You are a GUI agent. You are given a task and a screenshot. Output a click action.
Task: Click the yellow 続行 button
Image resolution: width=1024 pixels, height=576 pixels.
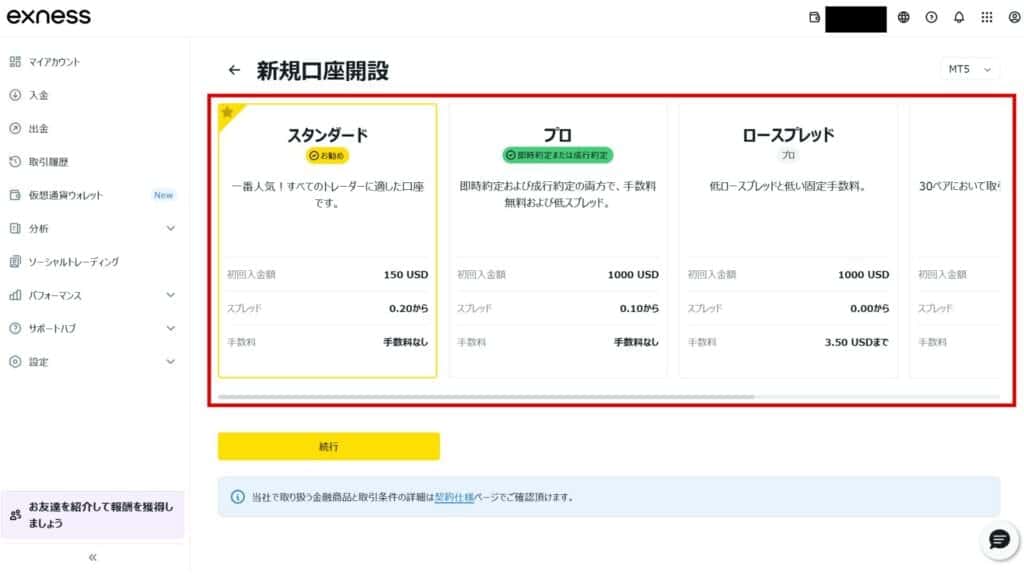328,447
